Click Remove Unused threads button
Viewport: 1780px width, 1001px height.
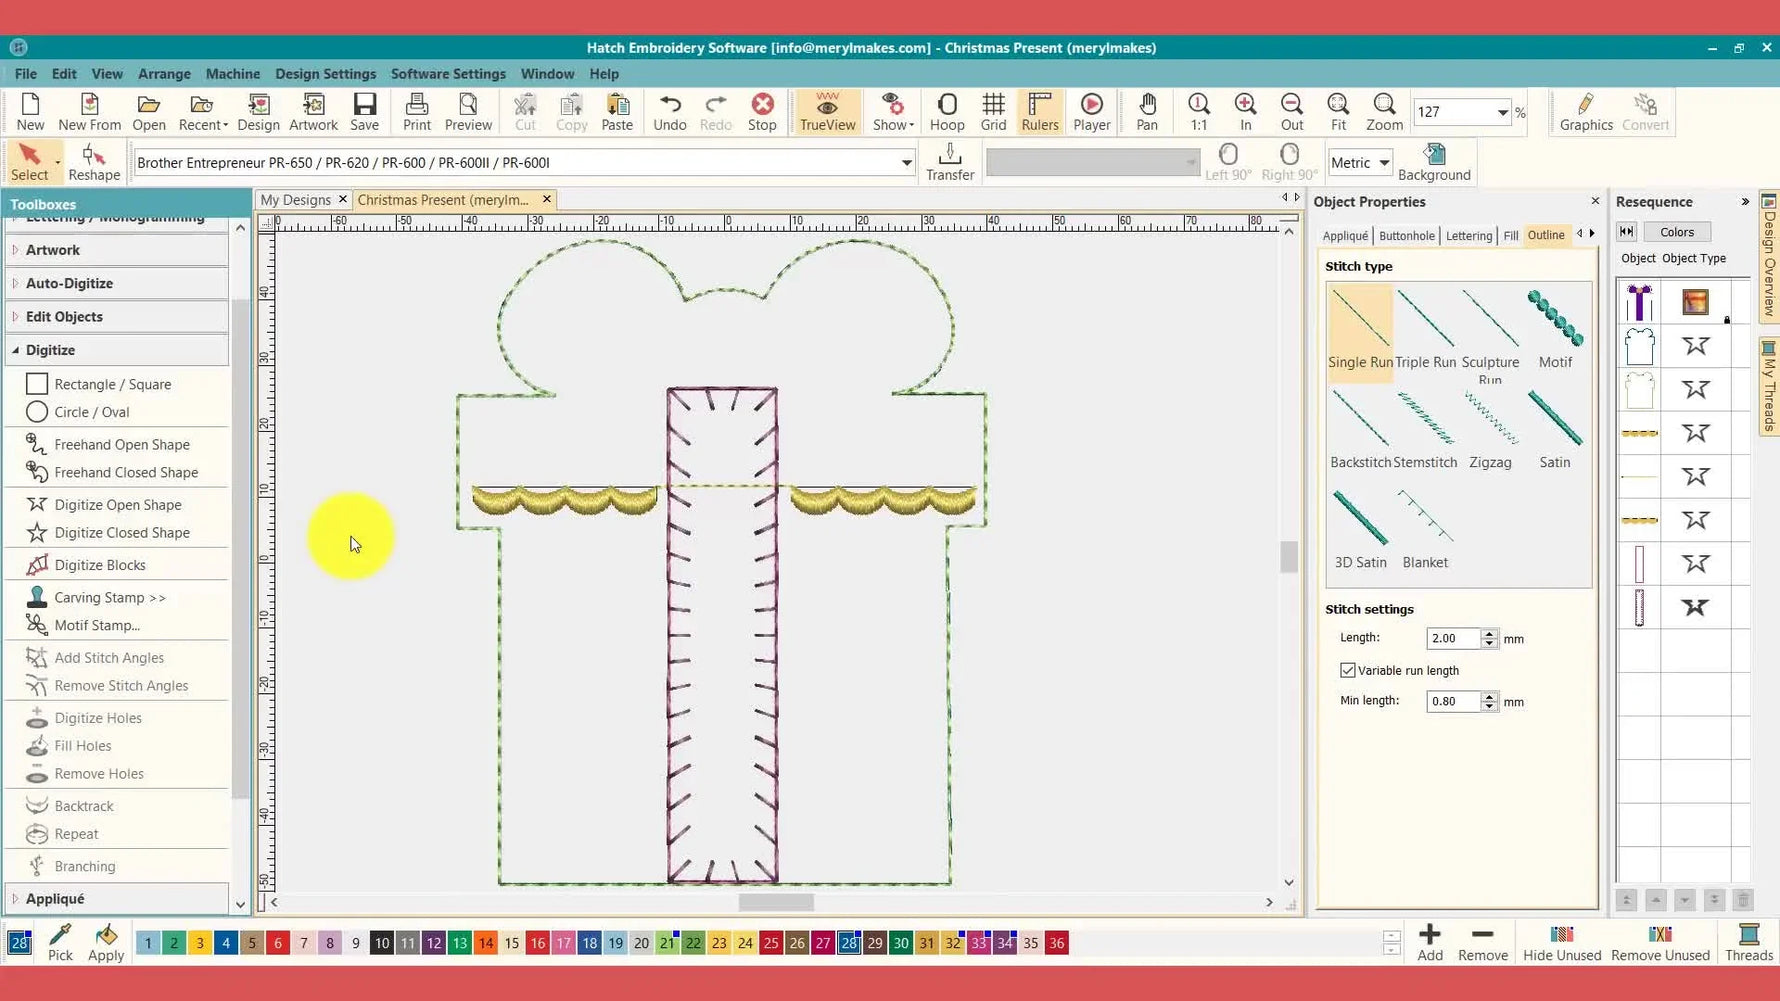[x=1660, y=943]
